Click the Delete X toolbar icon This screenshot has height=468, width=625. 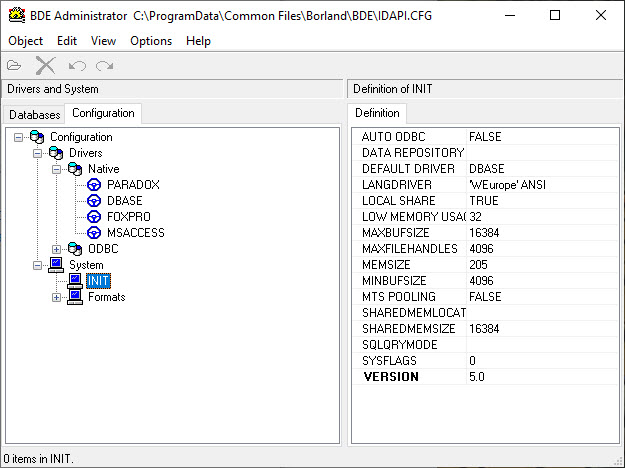45,65
